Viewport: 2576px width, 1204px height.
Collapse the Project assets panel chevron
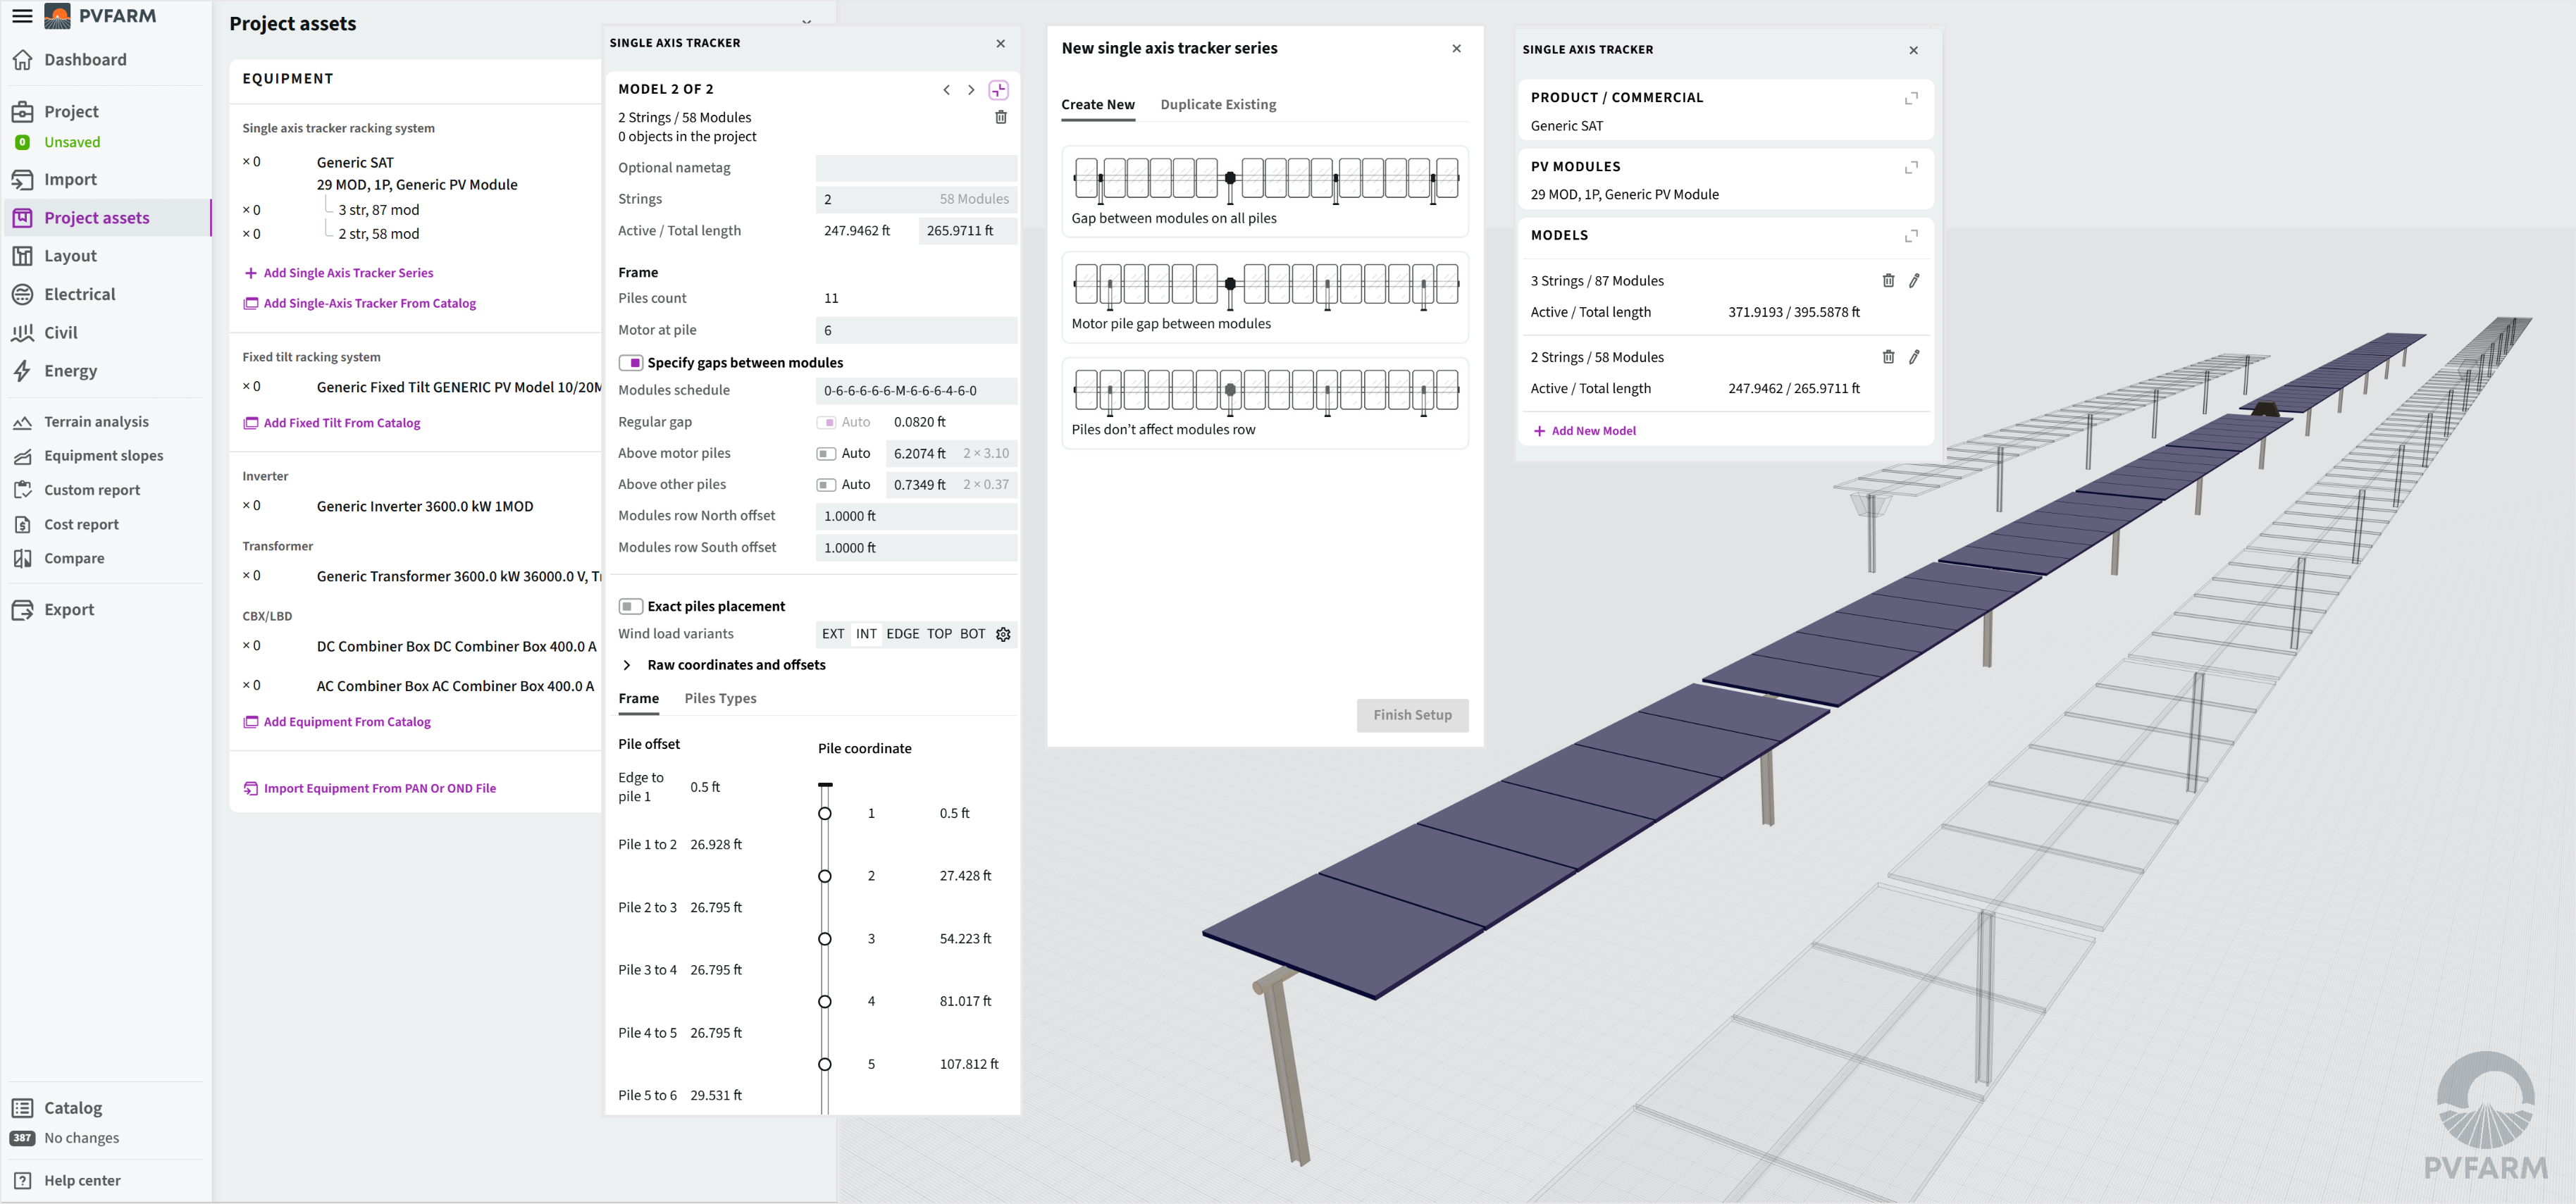806,22
